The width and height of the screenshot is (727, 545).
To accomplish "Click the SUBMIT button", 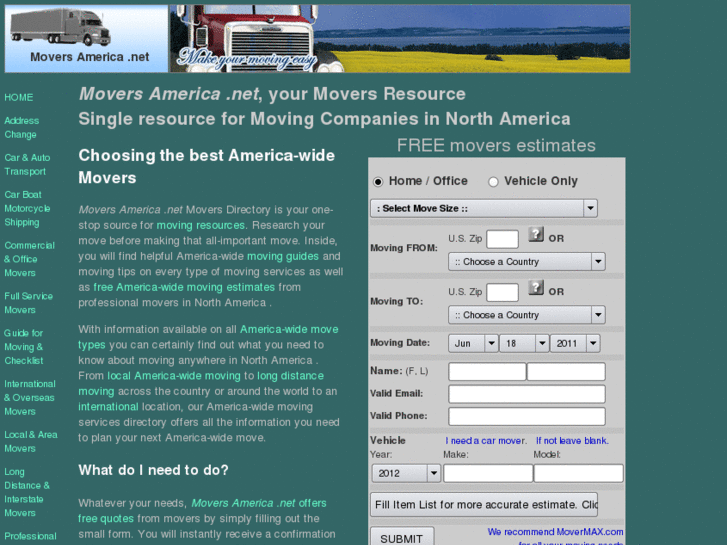I will (402, 538).
